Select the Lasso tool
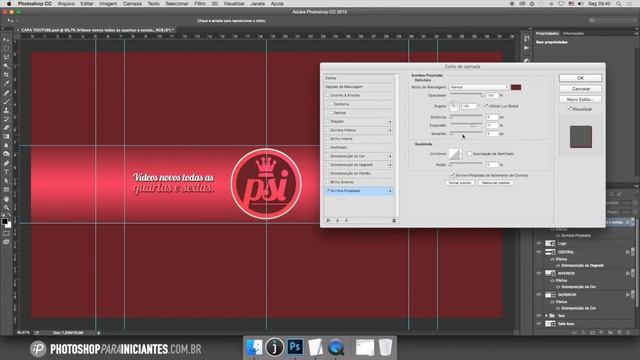 pos(6,57)
